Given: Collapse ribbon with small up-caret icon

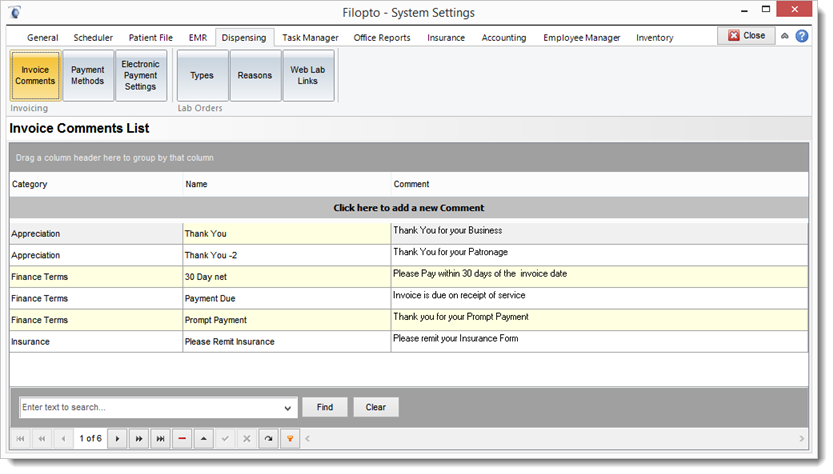Looking at the screenshot, I should point(785,36).
